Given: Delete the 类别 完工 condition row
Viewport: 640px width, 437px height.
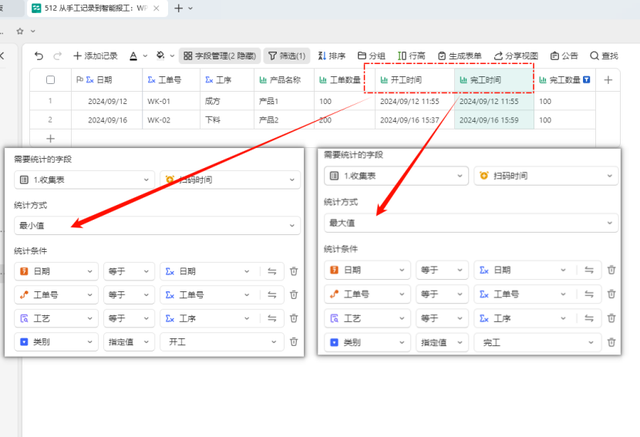Looking at the screenshot, I should [x=611, y=342].
